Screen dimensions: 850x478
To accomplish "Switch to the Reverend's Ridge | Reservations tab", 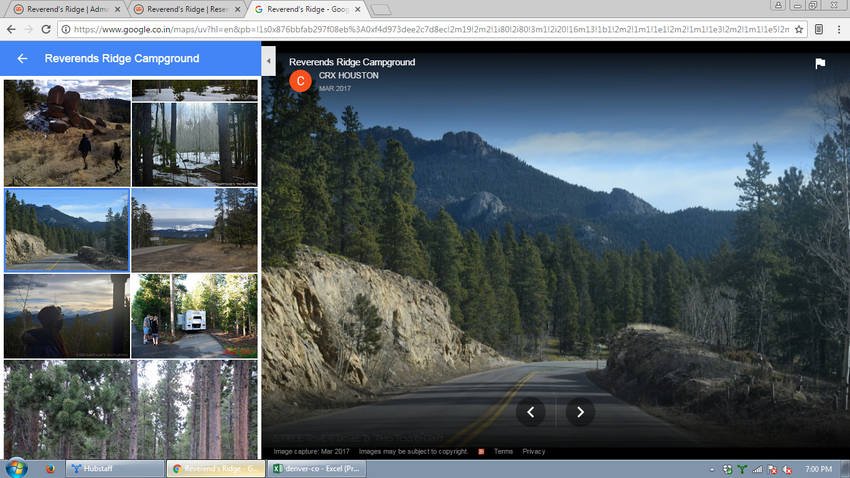I will point(185,9).
